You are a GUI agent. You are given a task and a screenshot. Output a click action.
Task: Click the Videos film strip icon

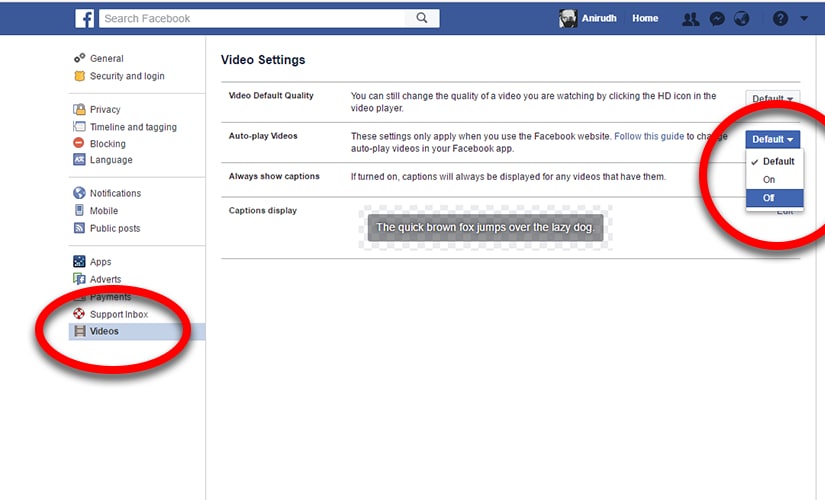point(79,331)
